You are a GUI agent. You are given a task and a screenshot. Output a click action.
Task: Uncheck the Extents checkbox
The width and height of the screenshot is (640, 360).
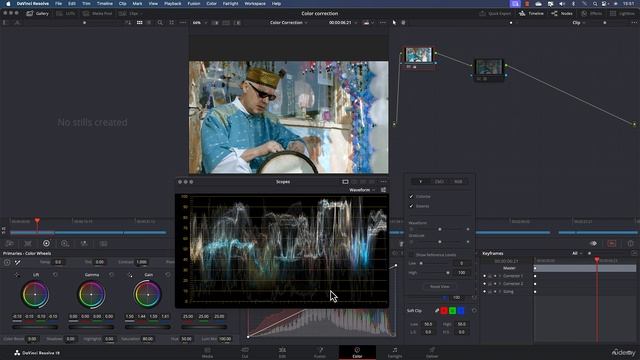click(411, 206)
